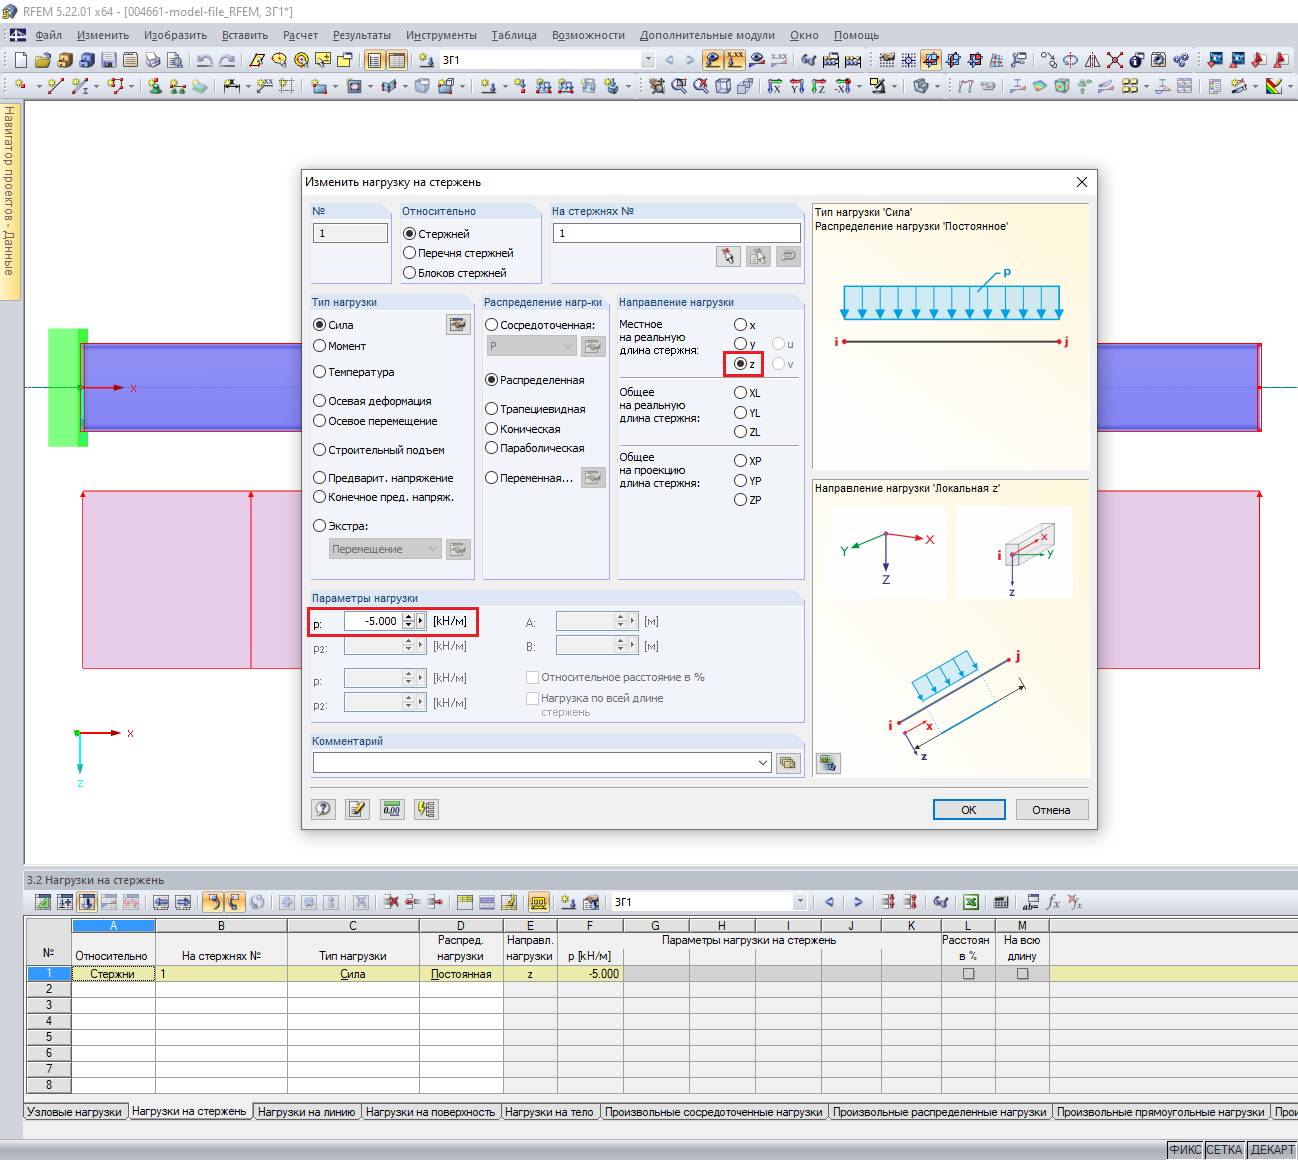The width and height of the screenshot is (1298, 1160).
Task: Click the New model icon in toolbar
Action: (20, 60)
